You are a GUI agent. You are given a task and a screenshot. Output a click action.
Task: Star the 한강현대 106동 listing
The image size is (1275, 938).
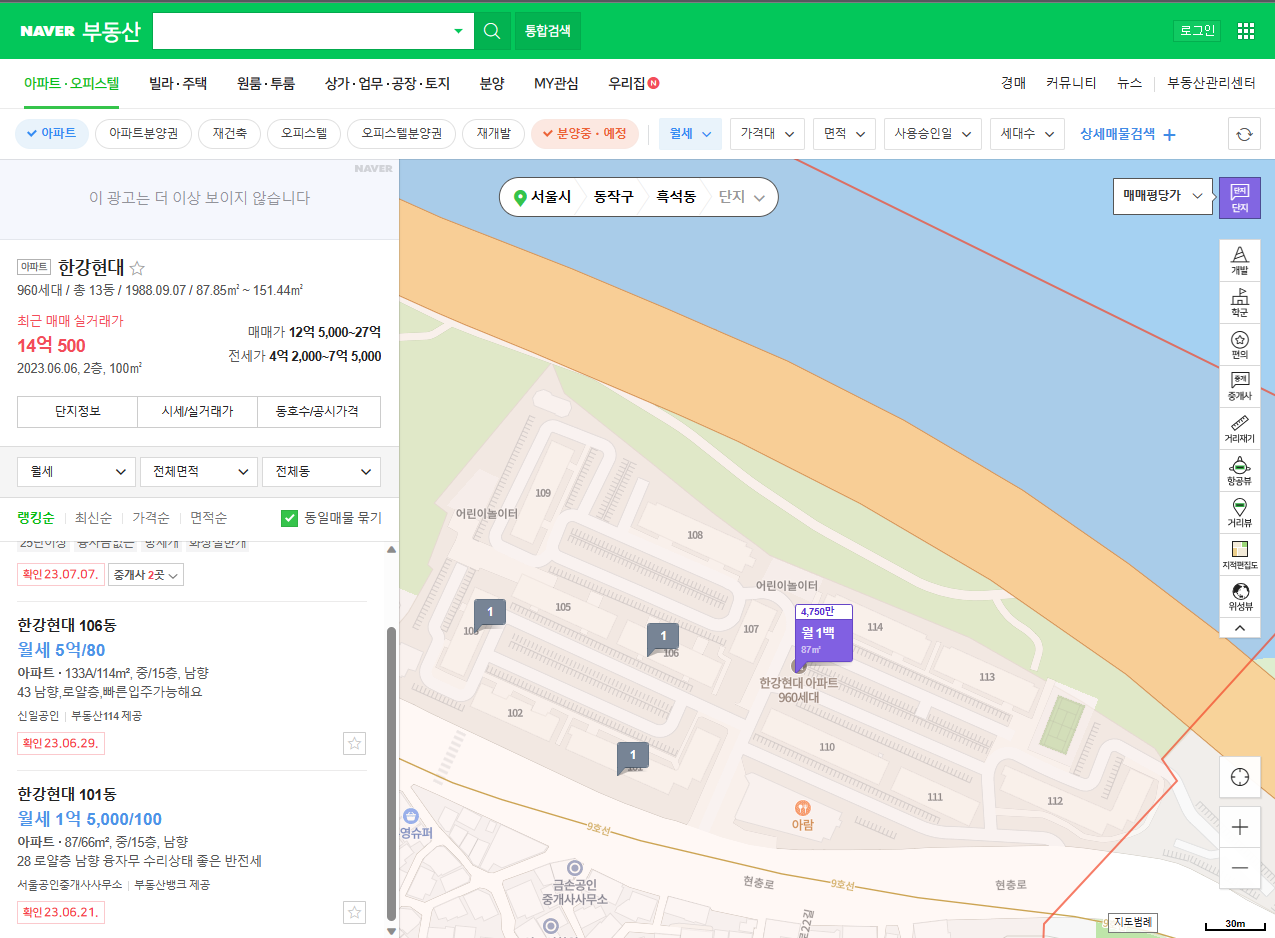point(354,743)
